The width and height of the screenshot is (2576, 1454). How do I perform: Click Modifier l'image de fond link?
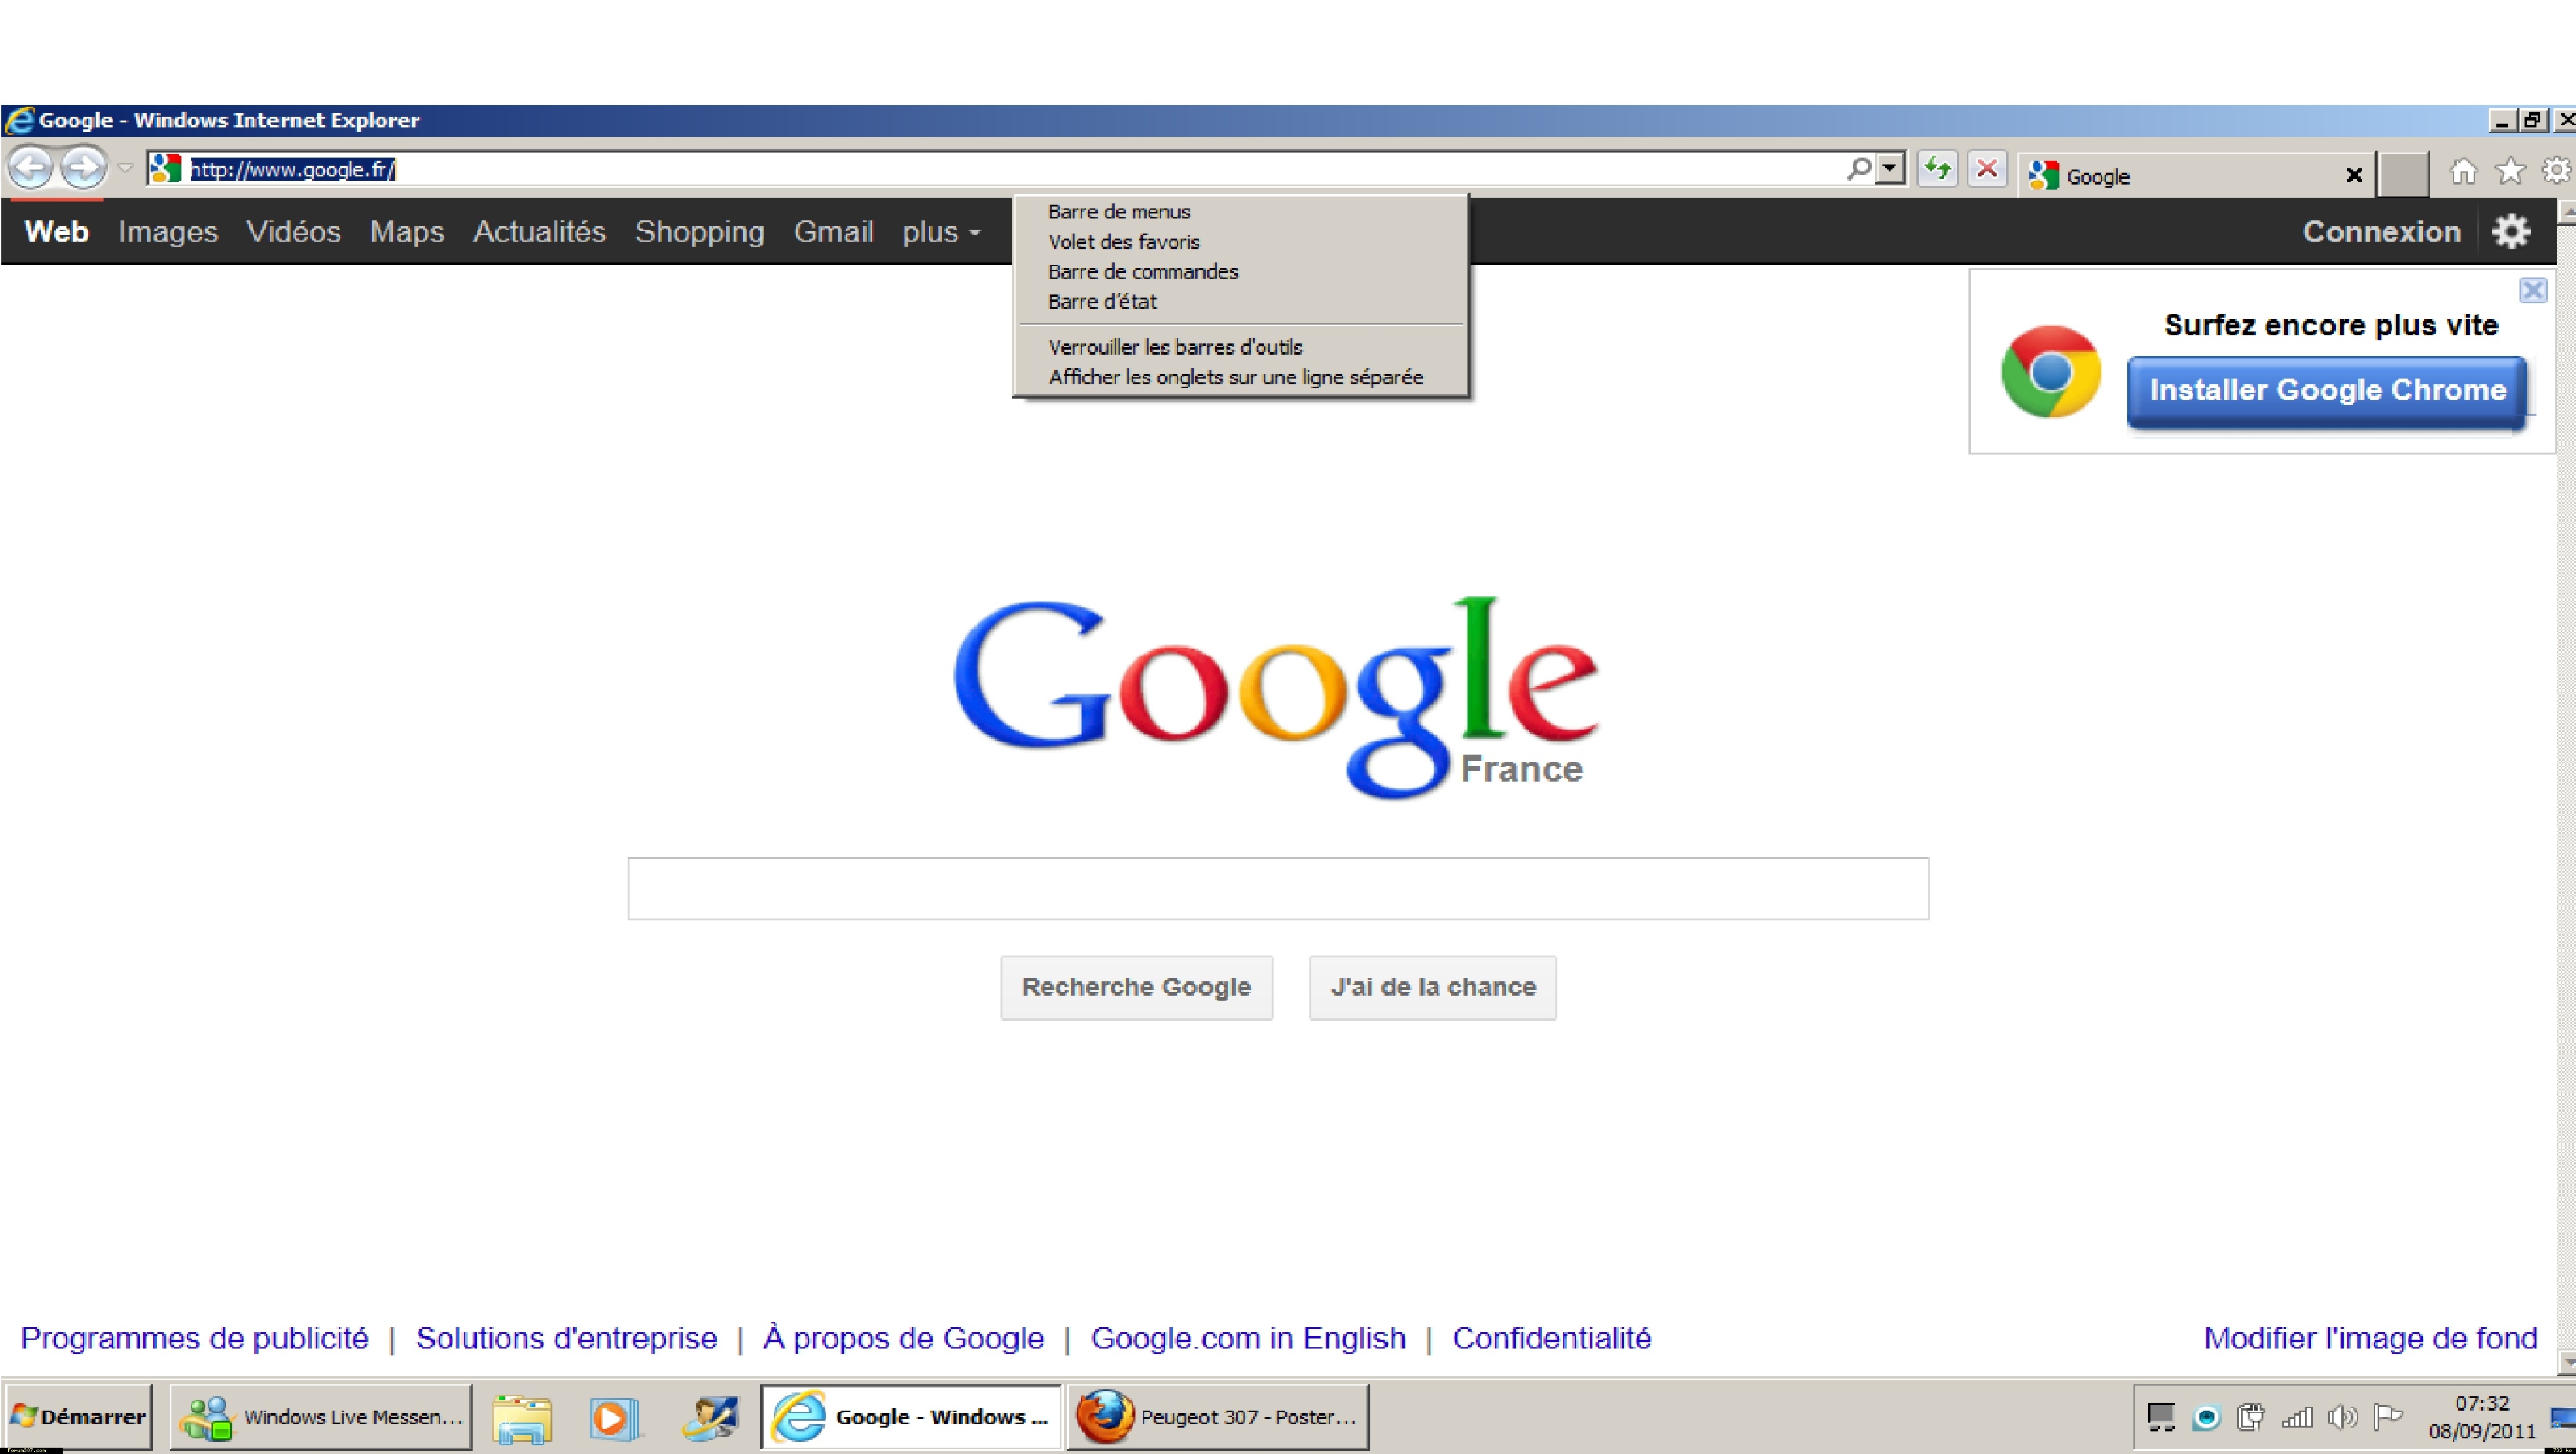pyautogui.click(x=2370, y=1338)
